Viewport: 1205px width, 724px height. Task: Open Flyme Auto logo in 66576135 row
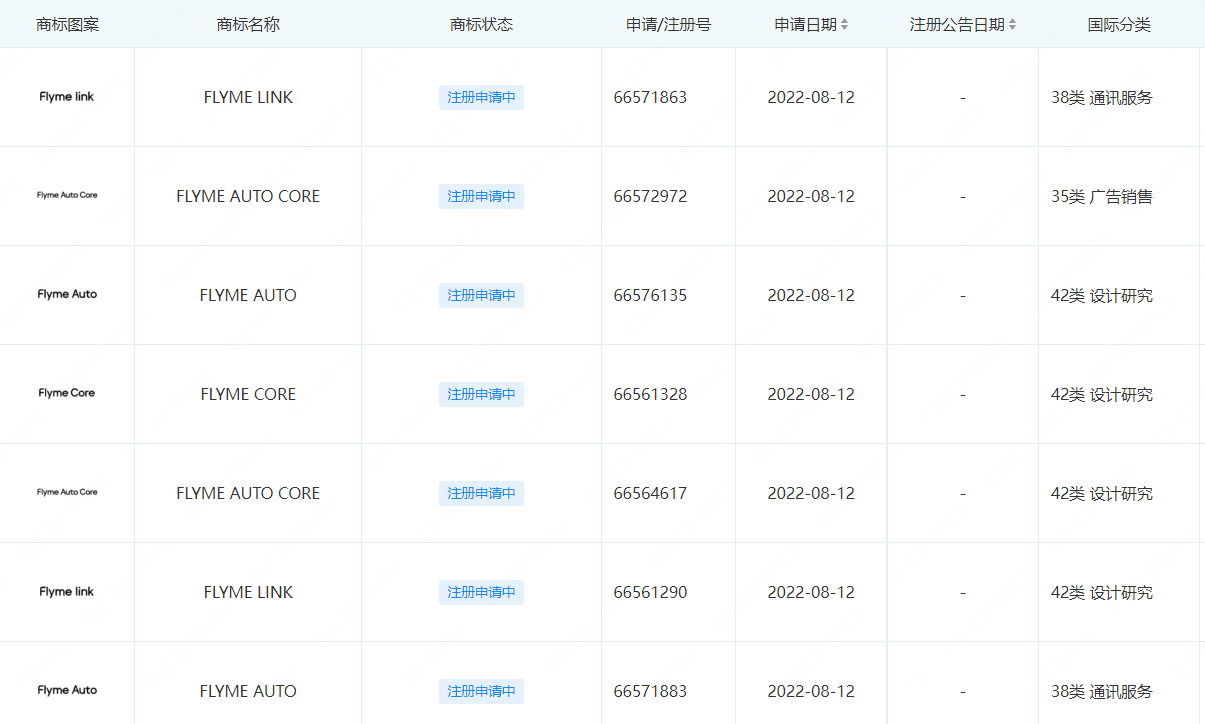click(x=67, y=295)
